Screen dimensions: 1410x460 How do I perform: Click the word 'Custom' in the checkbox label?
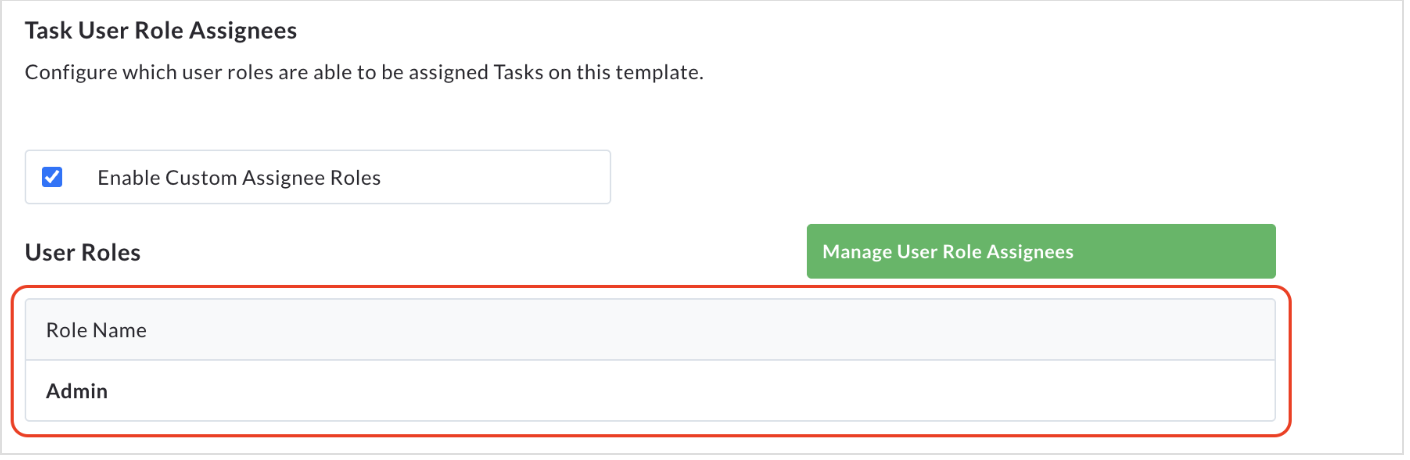pos(202,178)
